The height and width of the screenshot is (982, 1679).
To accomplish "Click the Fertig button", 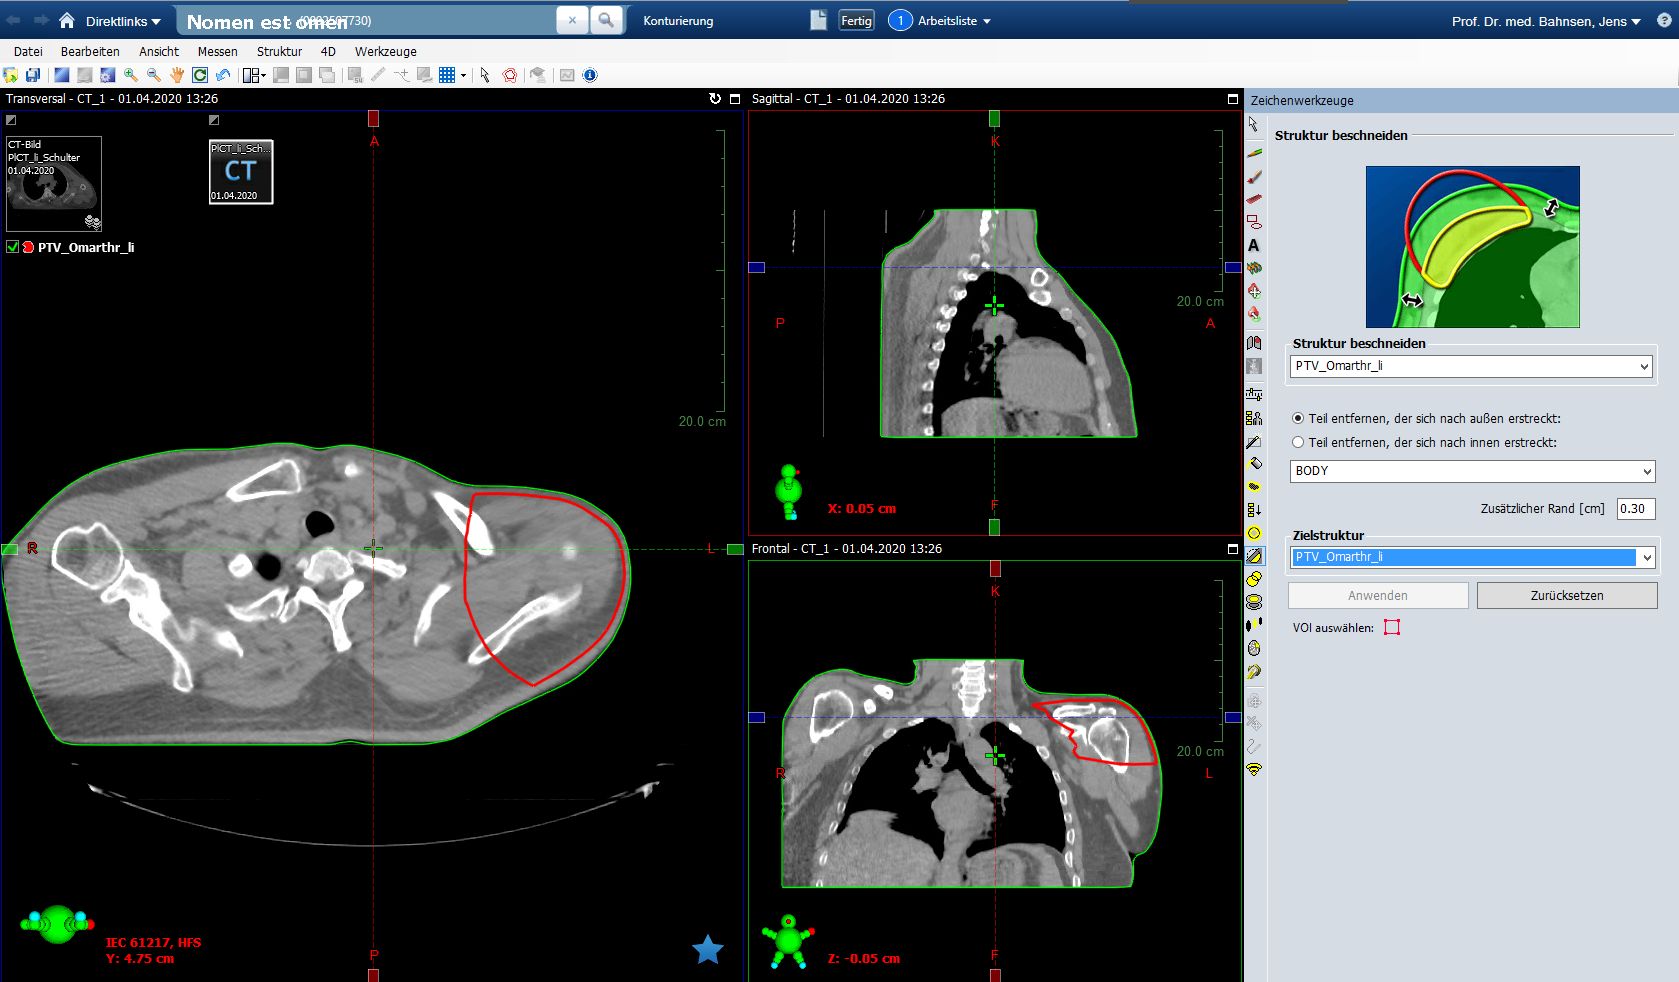I will pos(856,21).
